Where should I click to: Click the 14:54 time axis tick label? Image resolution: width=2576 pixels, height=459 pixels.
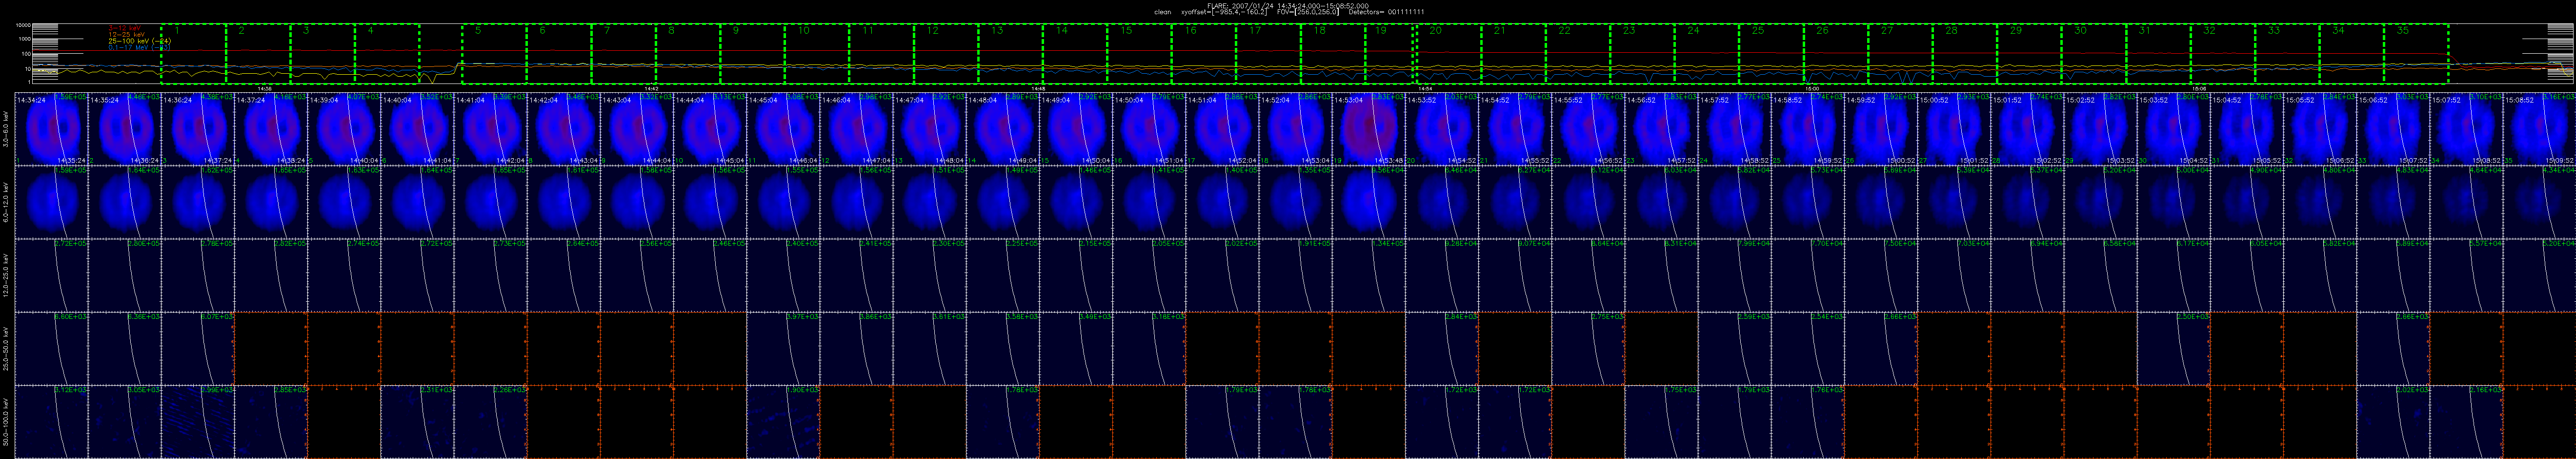point(1426,88)
